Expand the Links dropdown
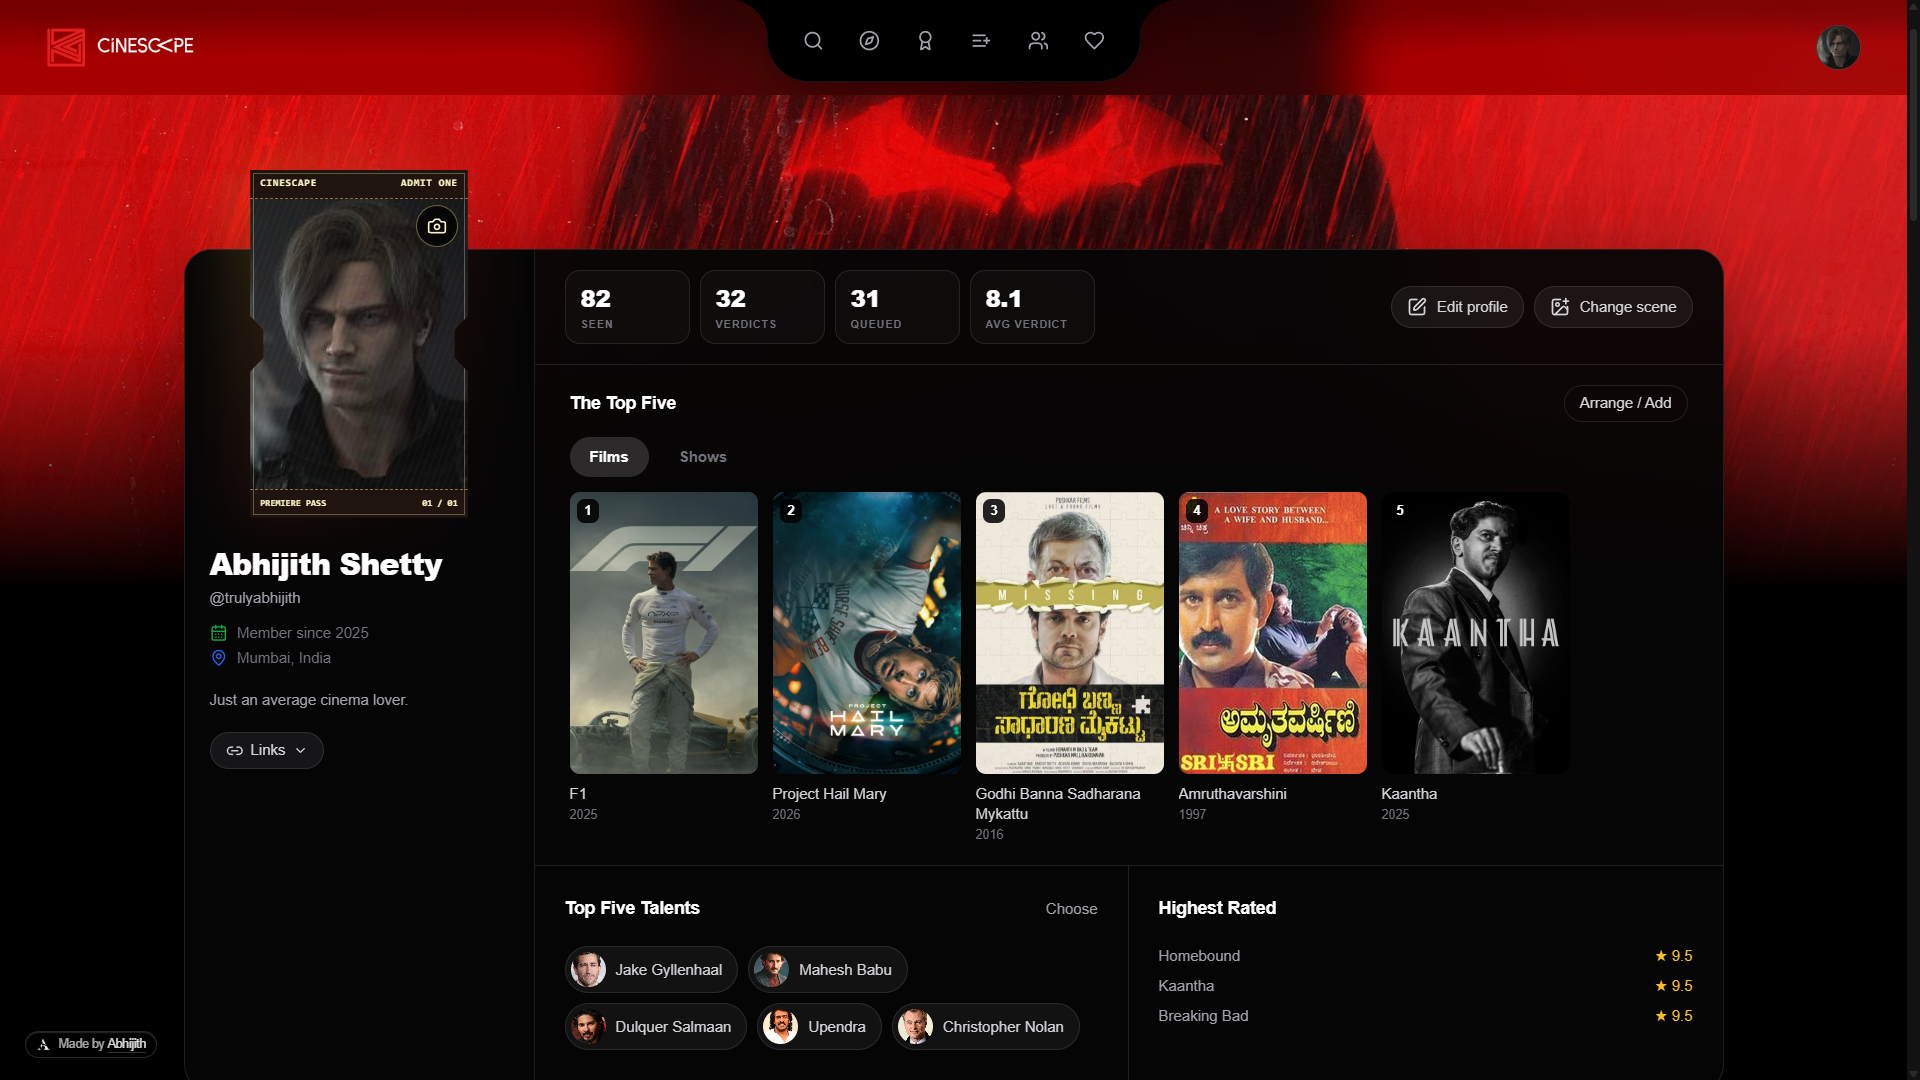Image resolution: width=1920 pixels, height=1080 pixels. [x=267, y=750]
